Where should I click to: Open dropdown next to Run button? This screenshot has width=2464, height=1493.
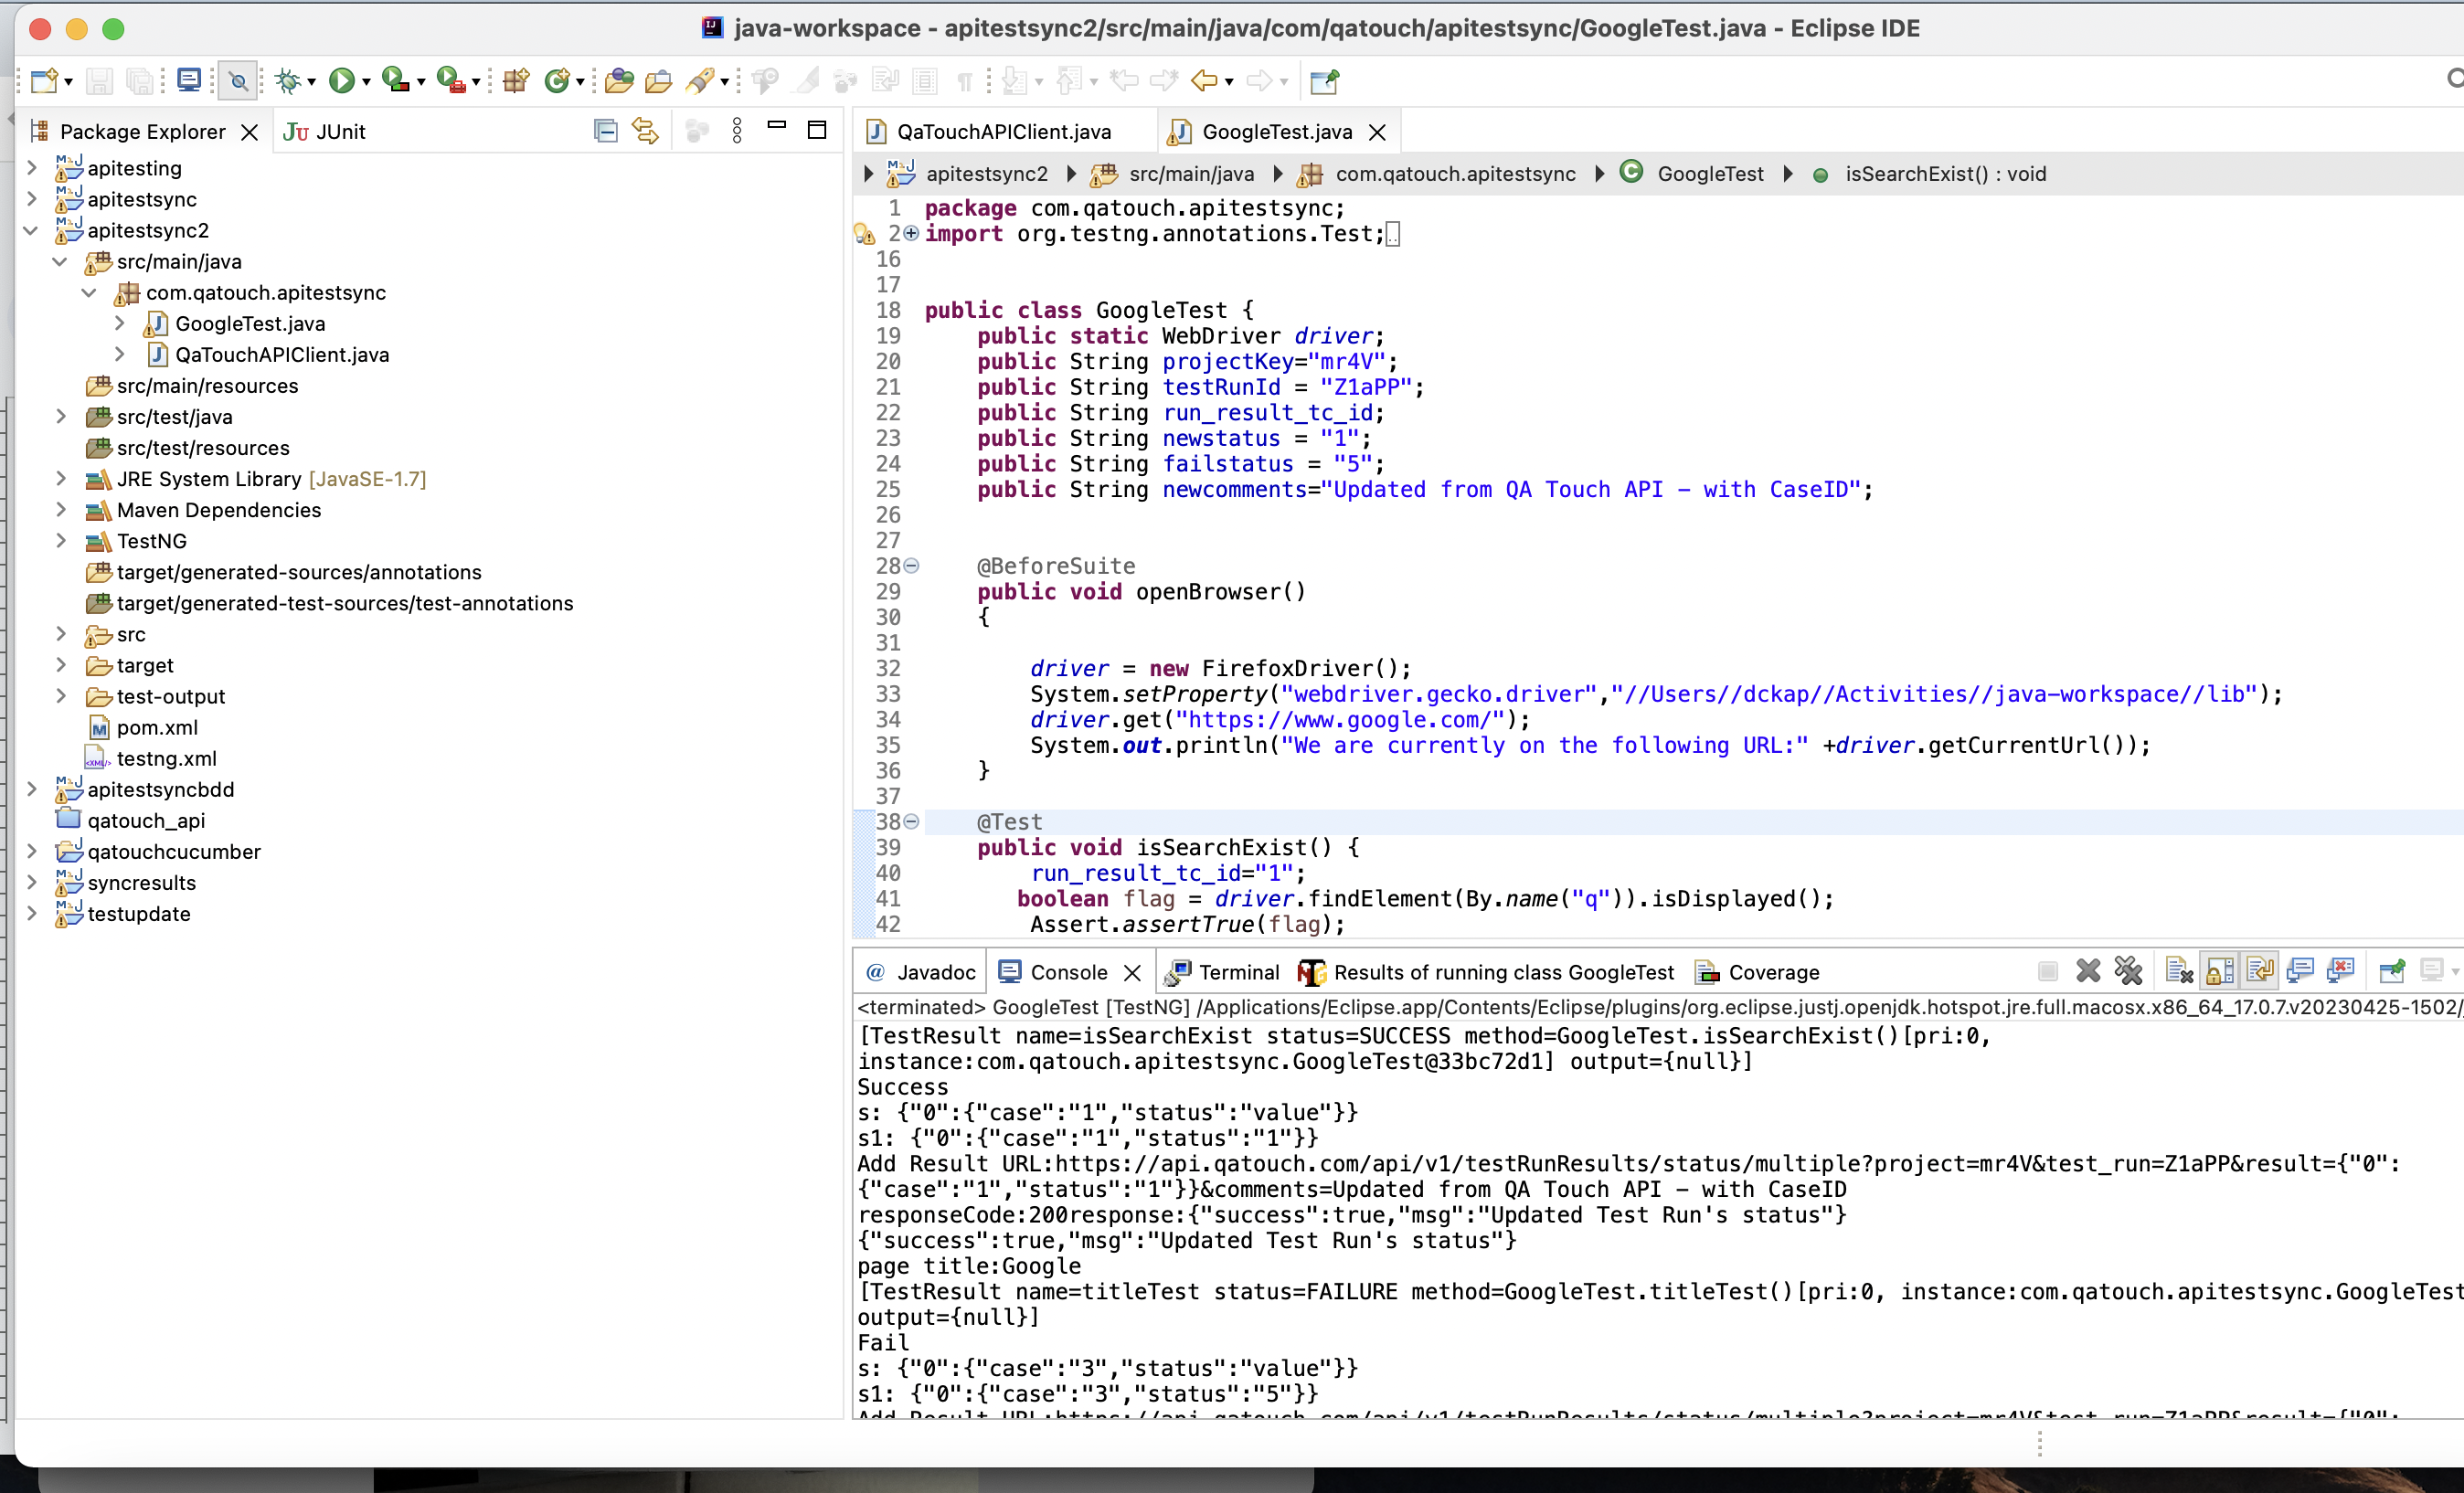coord(366,82)
